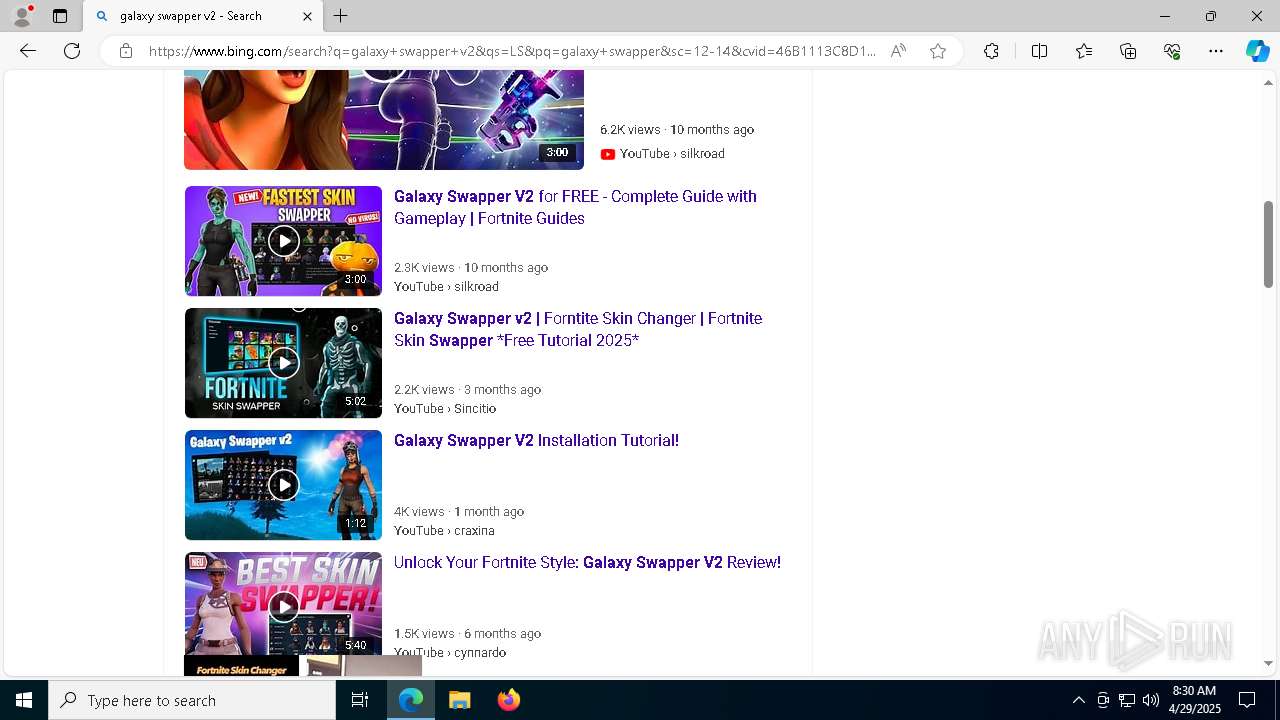Open 'Galaxy Swapper V2 for FREE' guide link

click(x=575, y=207)
